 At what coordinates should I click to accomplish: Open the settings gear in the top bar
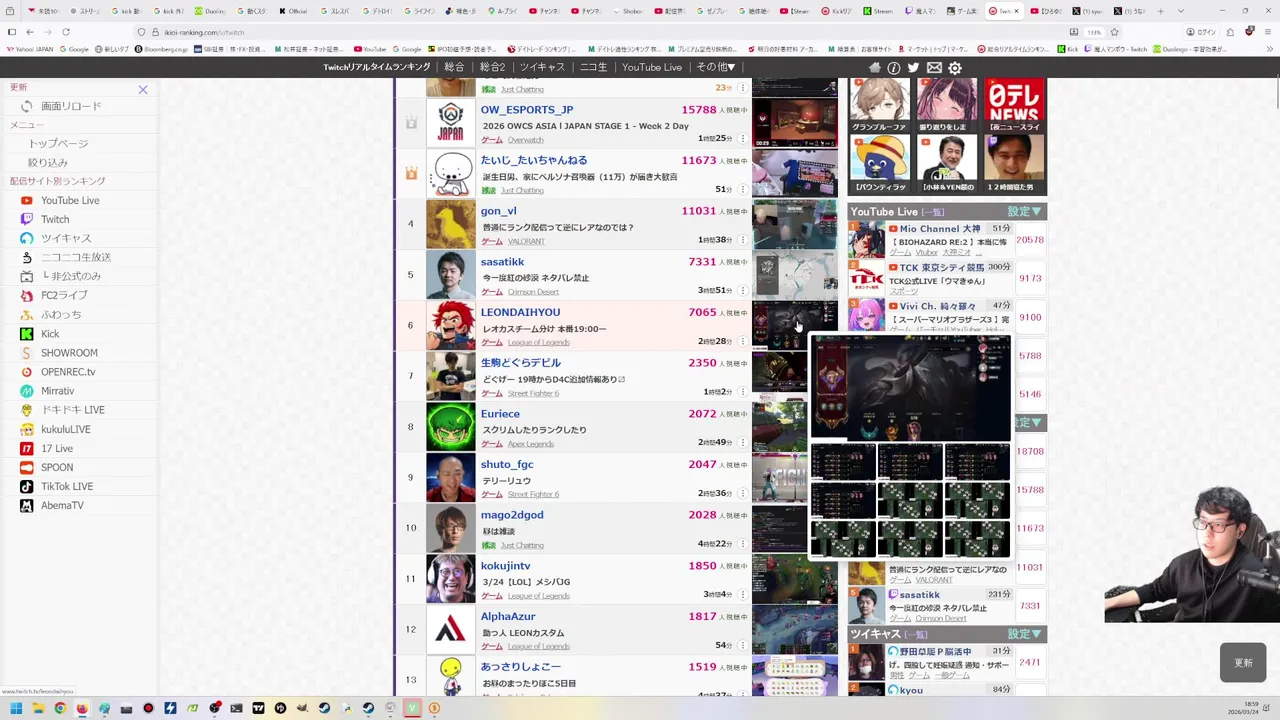click(x=955, y=68)
